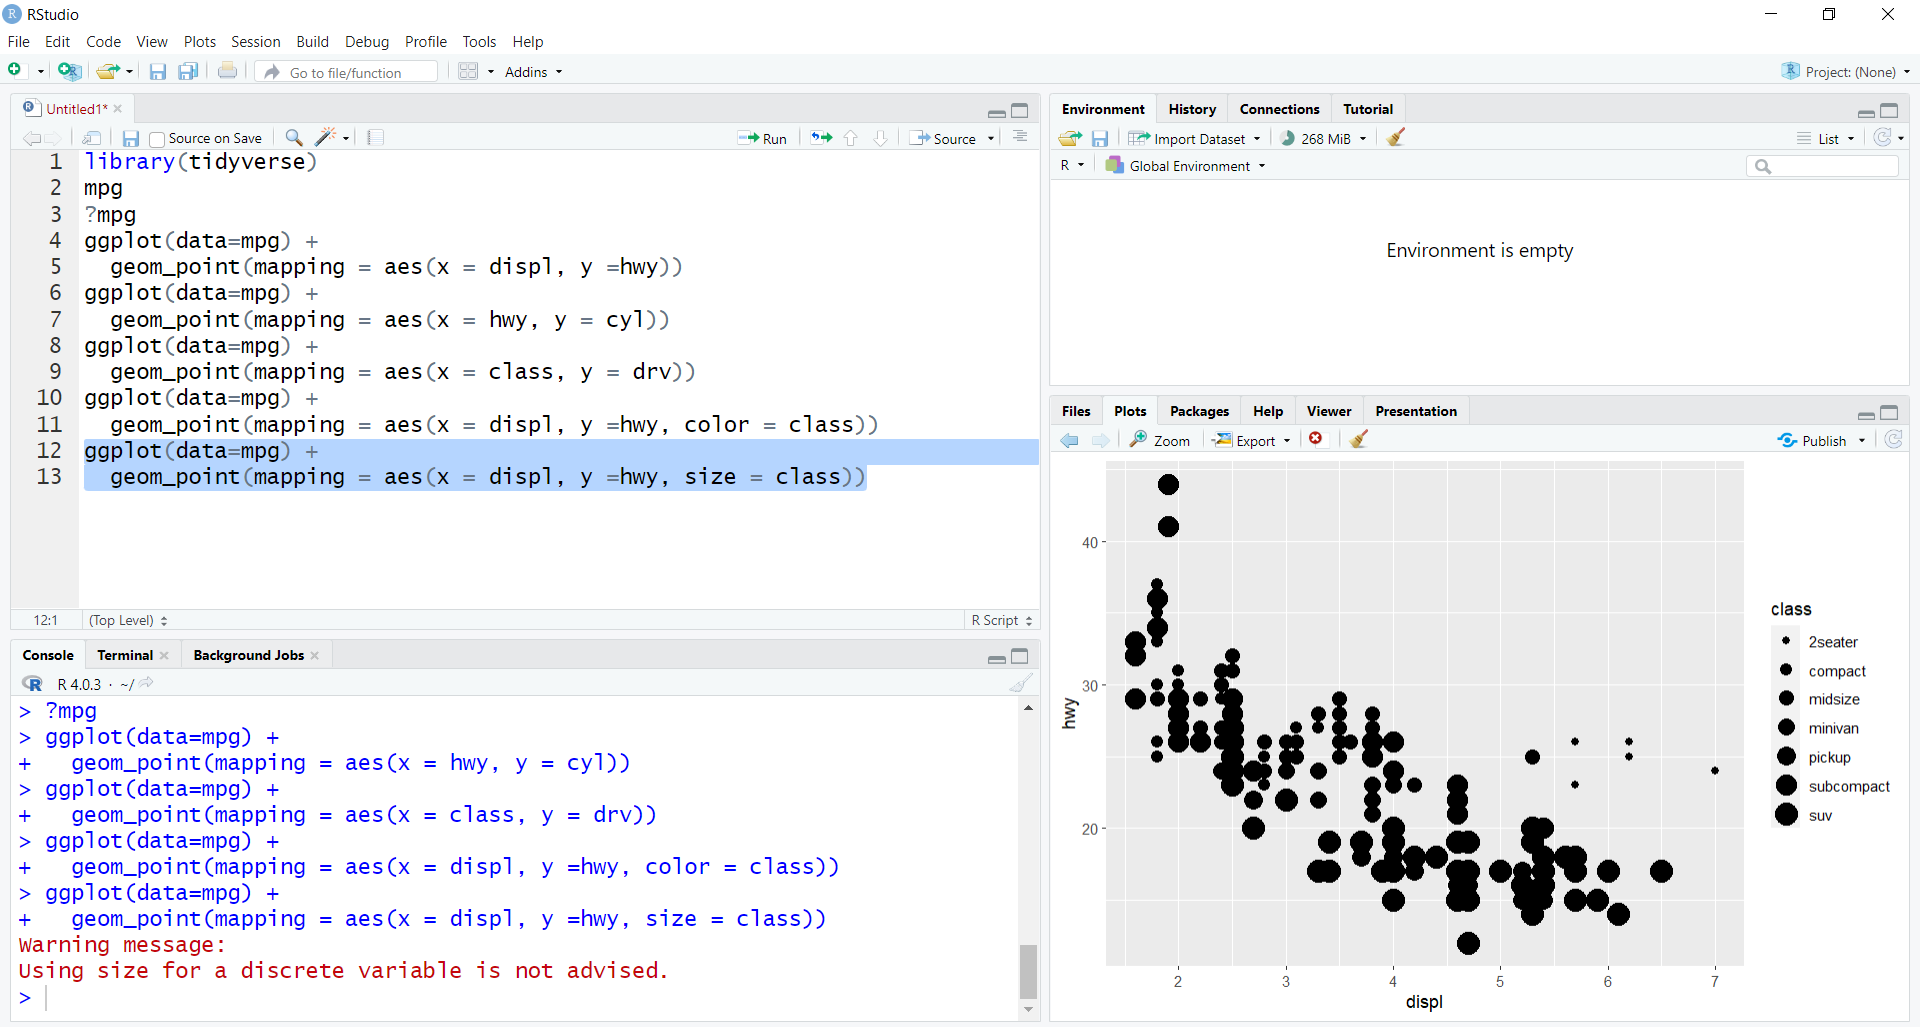Click the Save all documents icon
Viewport: 1920px width, 1027px height.
pyautogui.click(x=188, y=71)
